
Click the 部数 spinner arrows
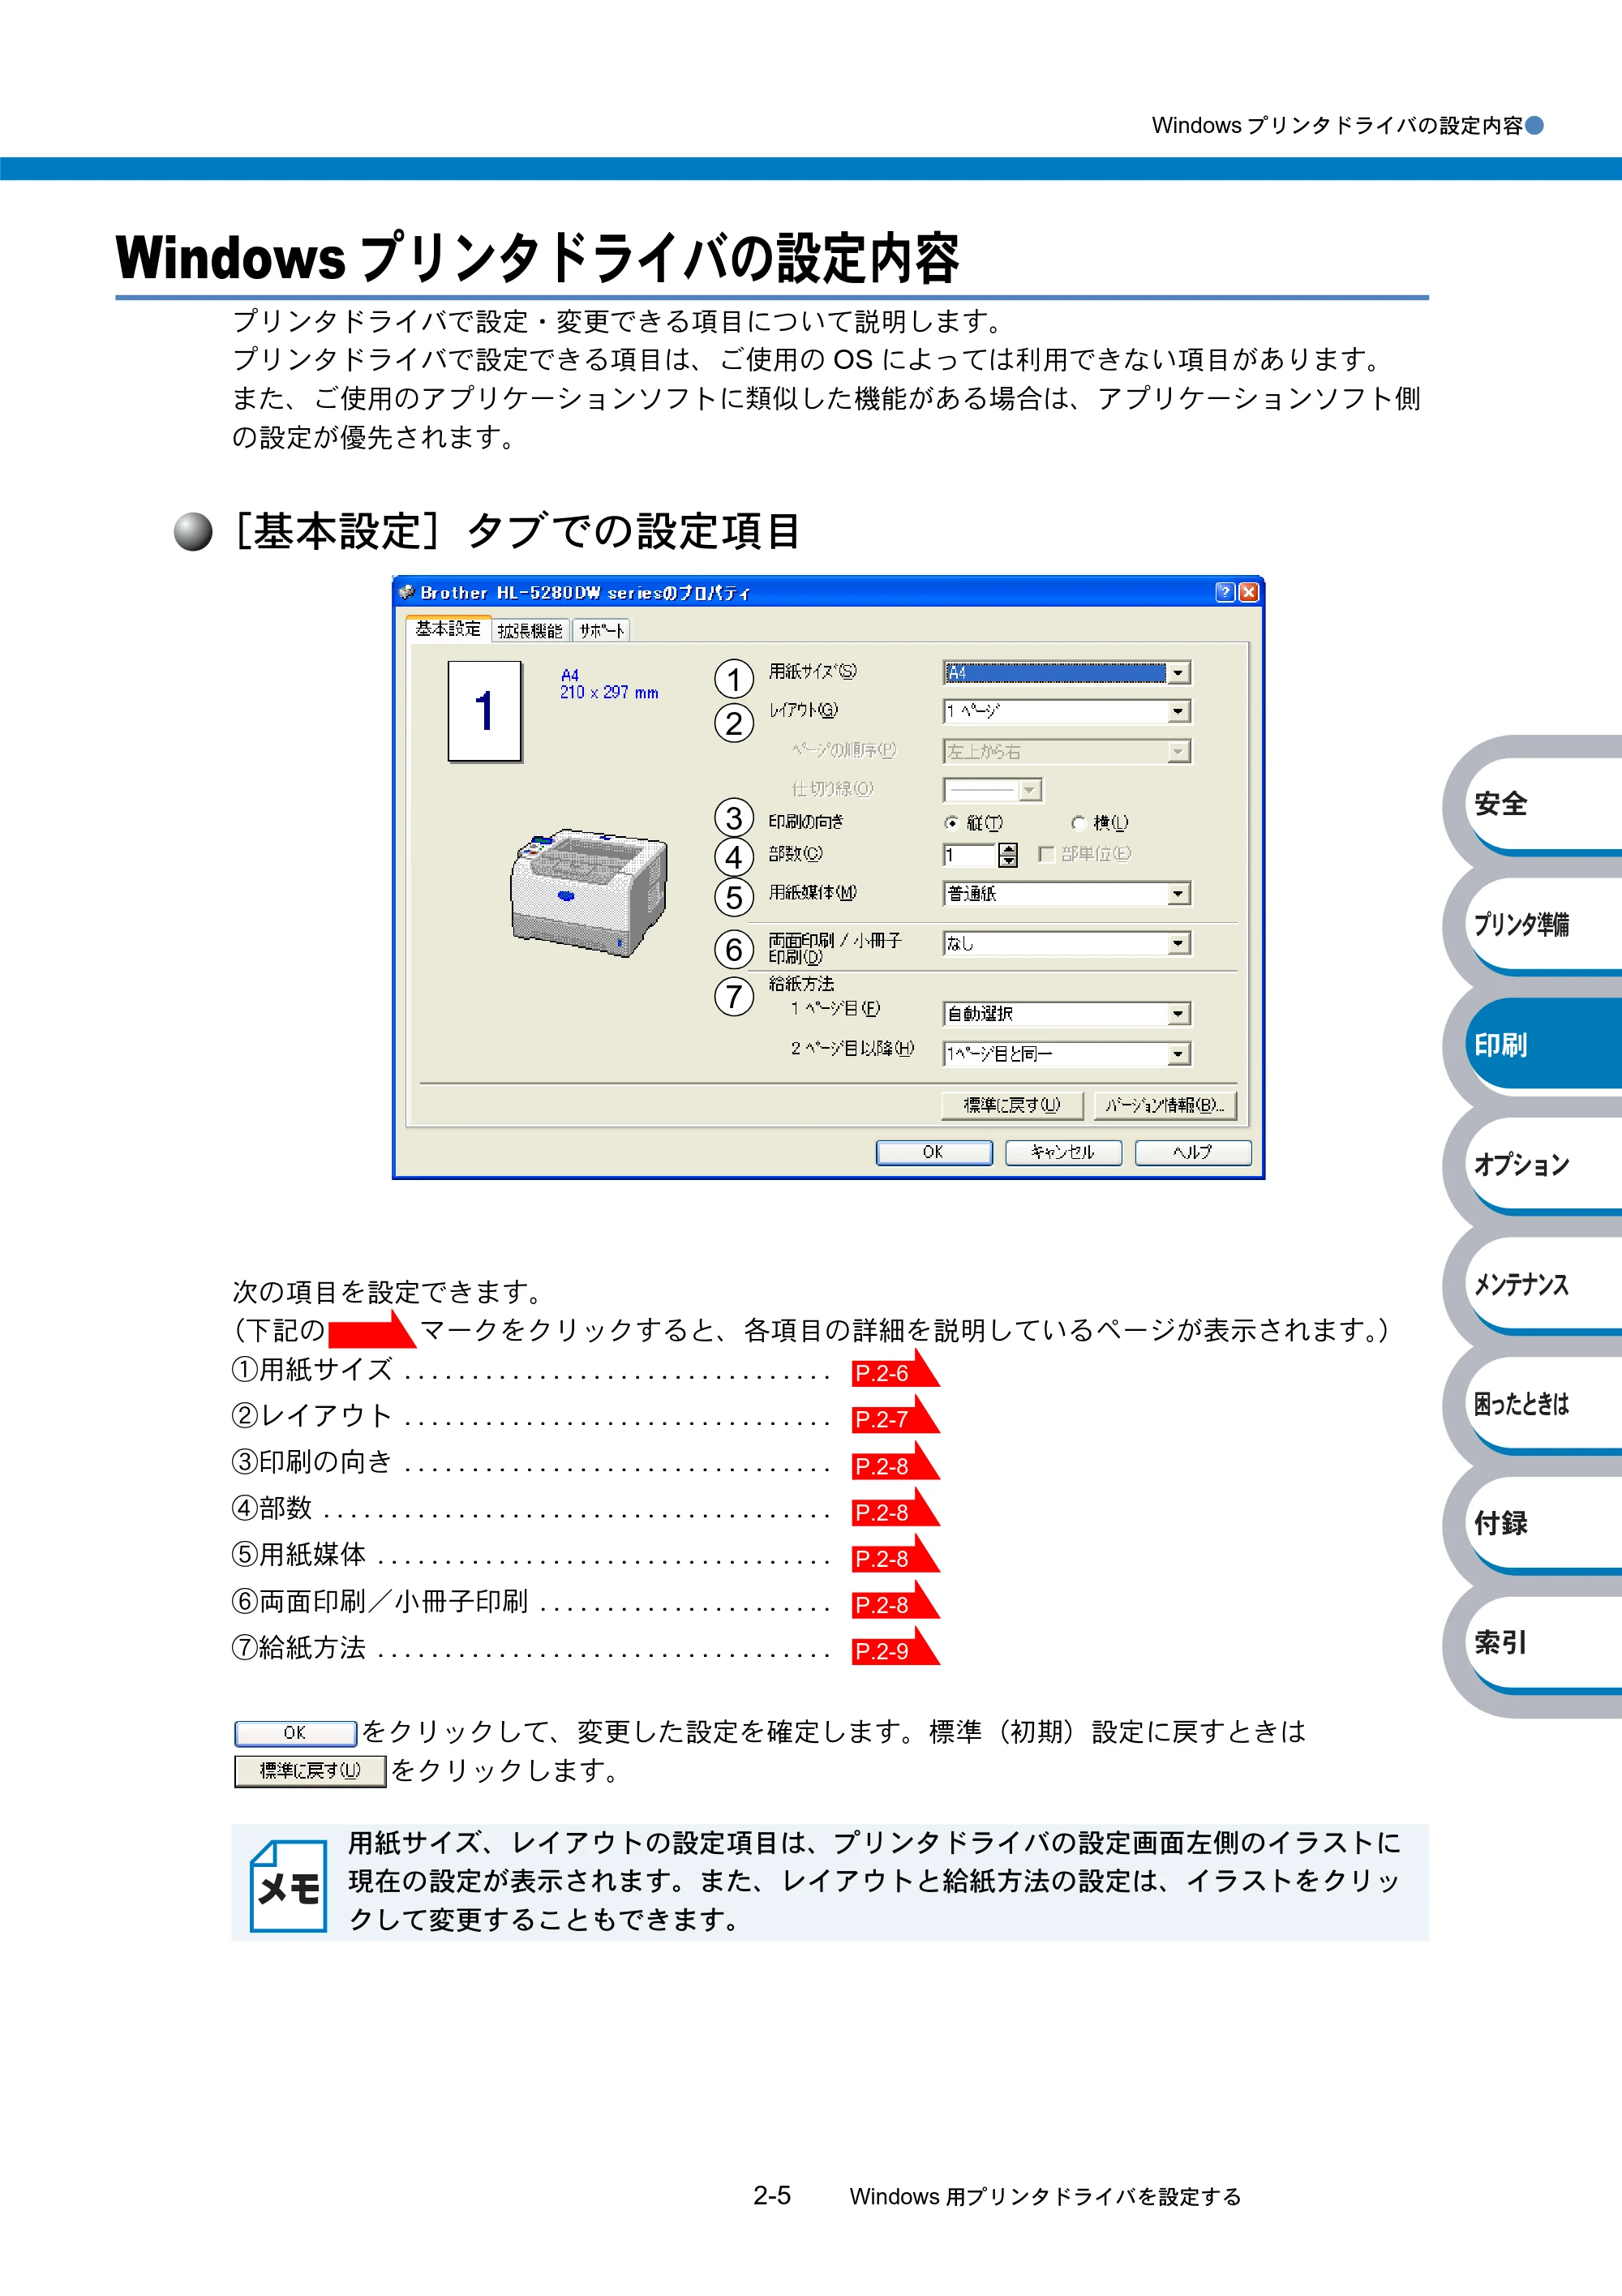click(1008, 855)
